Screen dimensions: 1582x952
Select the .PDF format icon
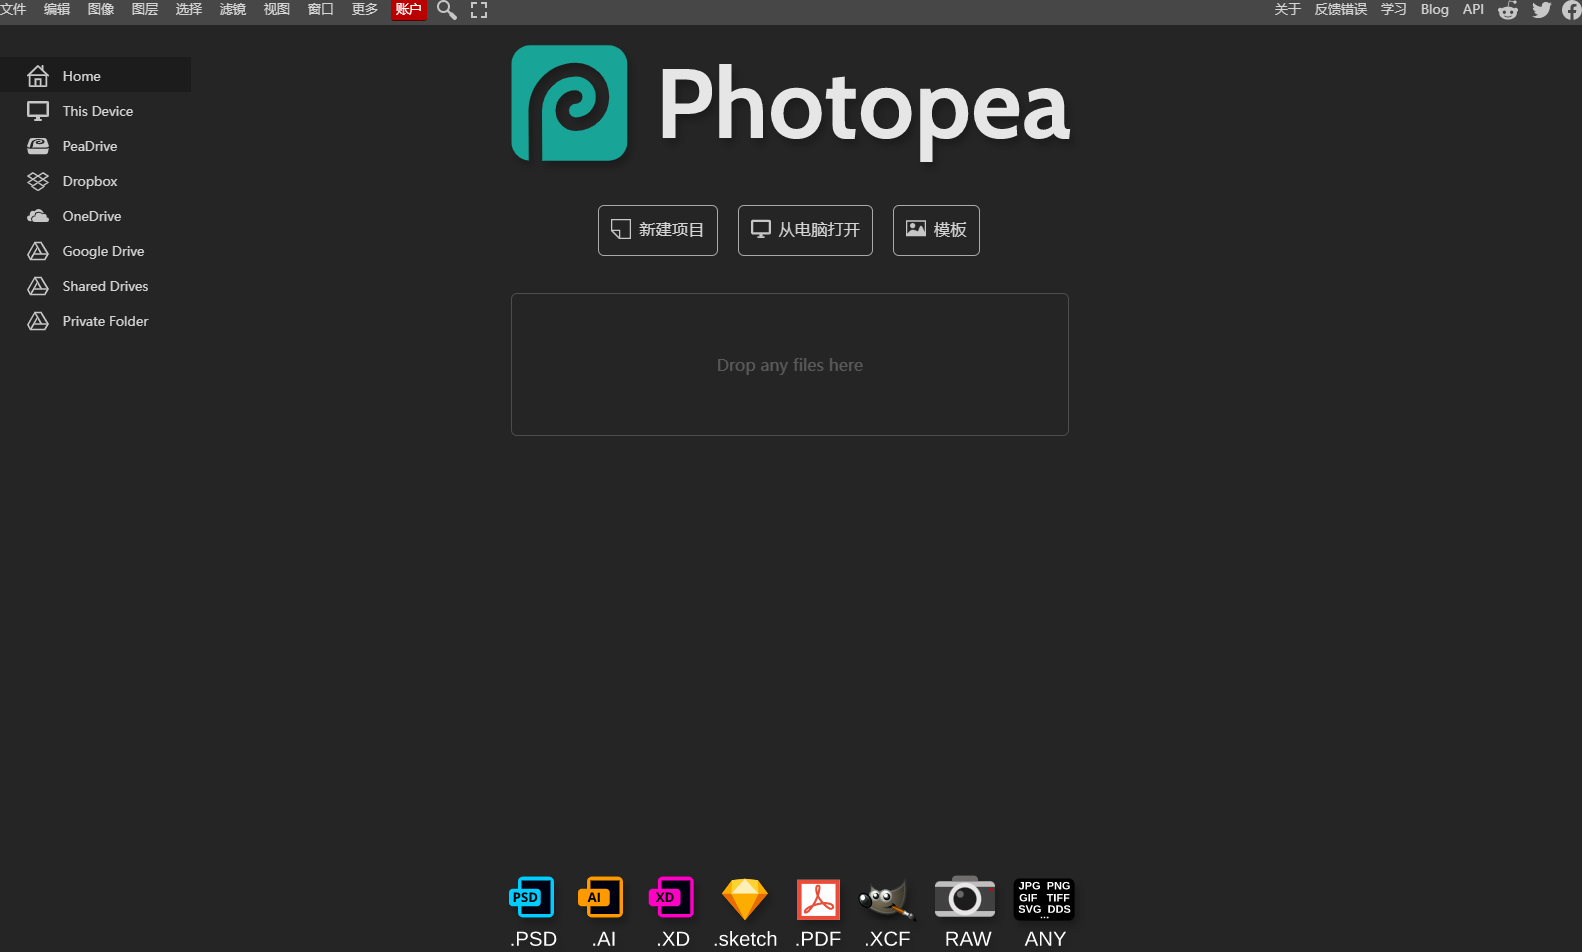[x=818, y=898]
